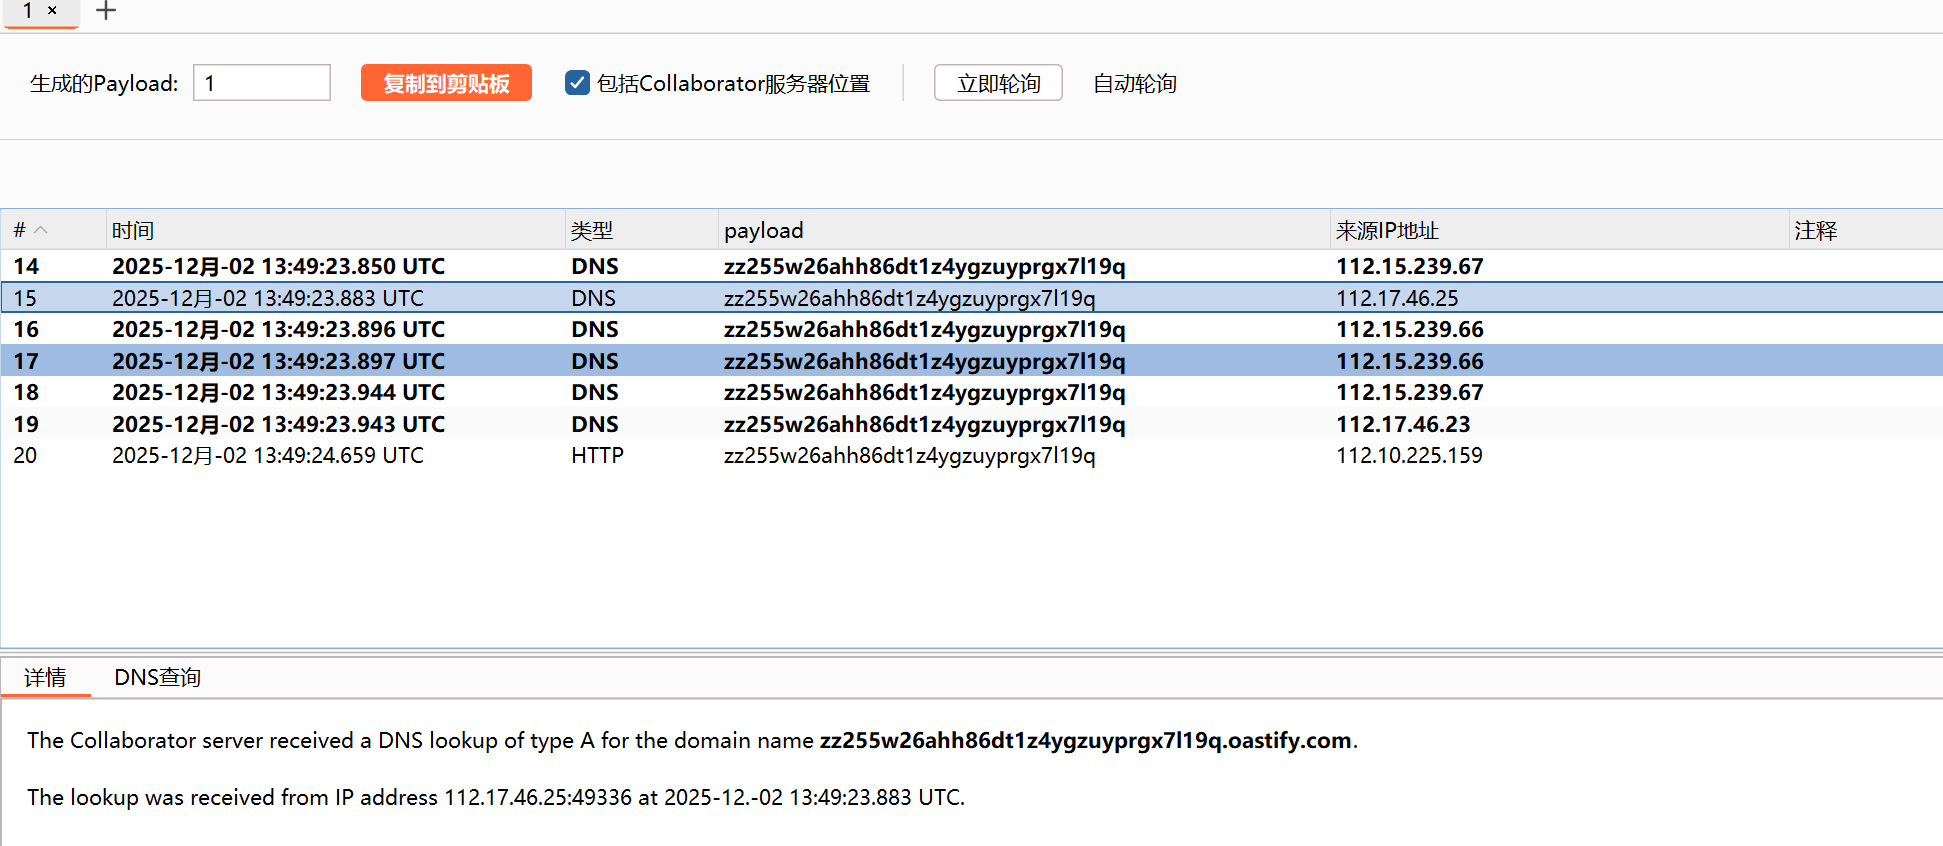Switch to the DNS查询 tab
Image resolution: width=1943 pixels, height=846 pixels.
(x=157, y=678)
